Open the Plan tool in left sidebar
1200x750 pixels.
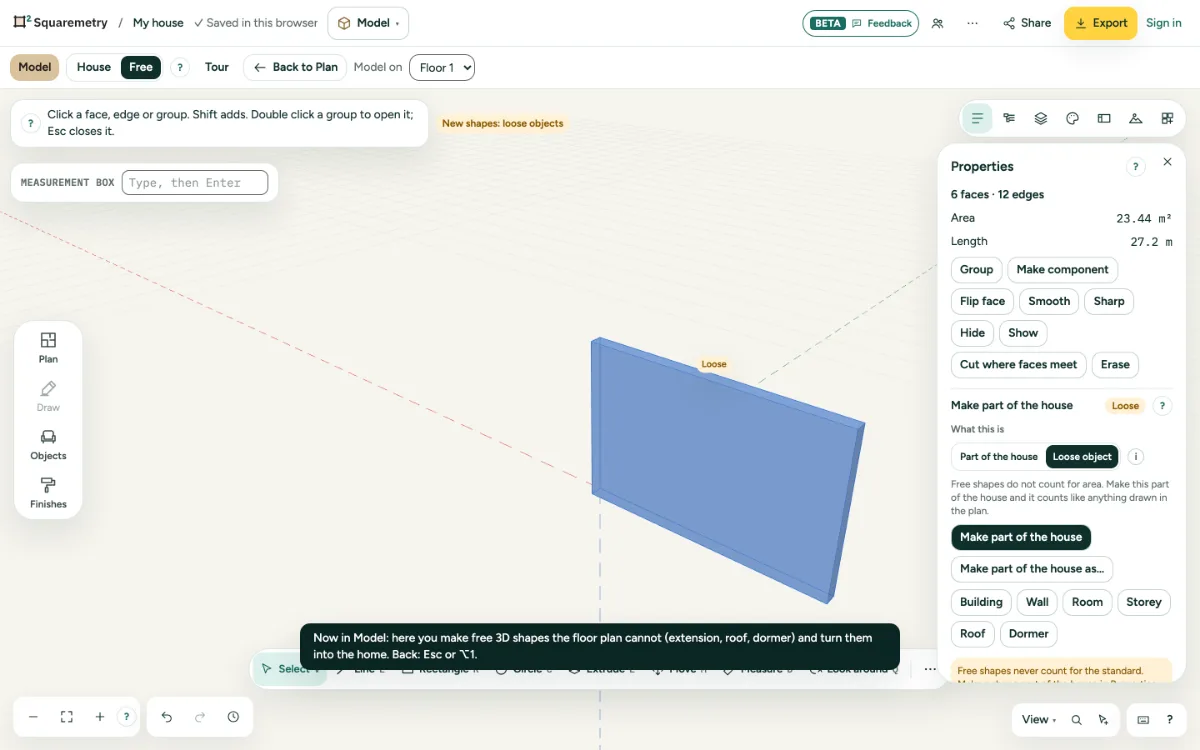[48, 347]
